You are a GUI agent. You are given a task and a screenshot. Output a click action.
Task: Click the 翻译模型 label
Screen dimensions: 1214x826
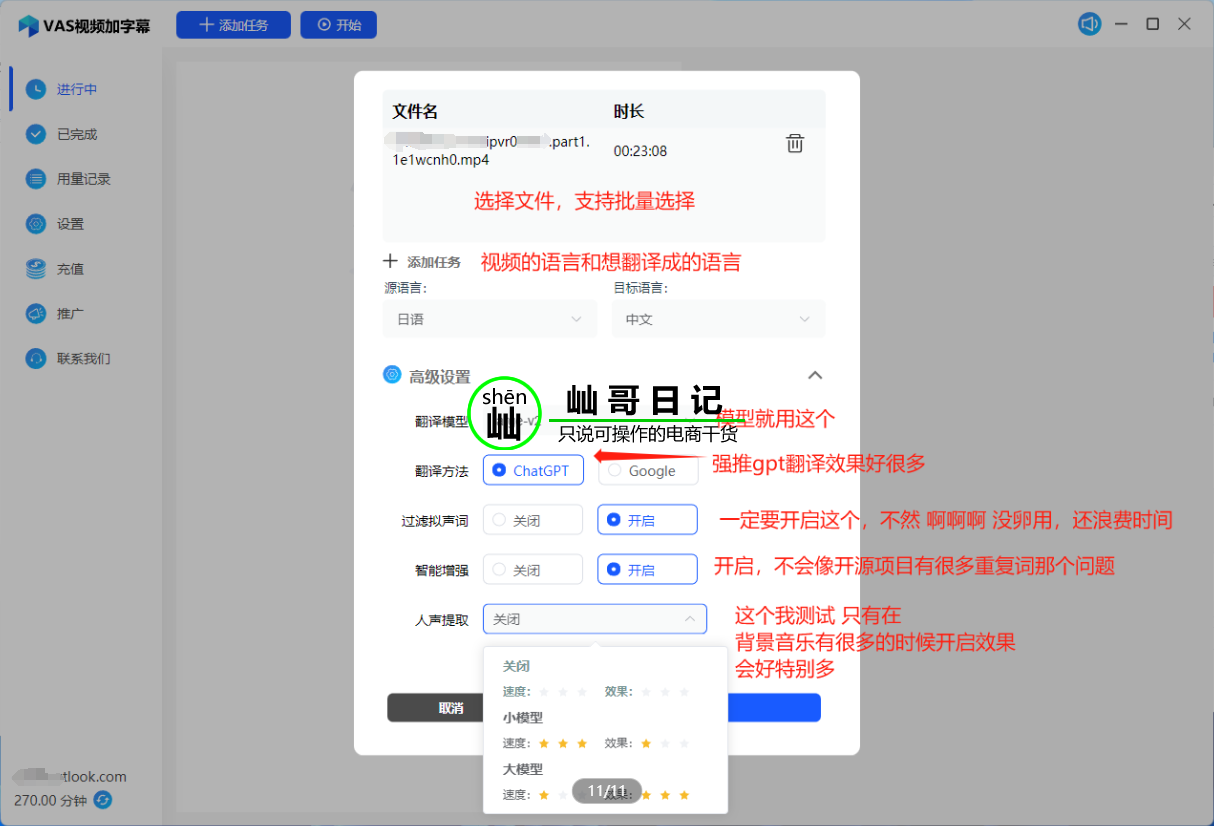[x=441, y=421]
